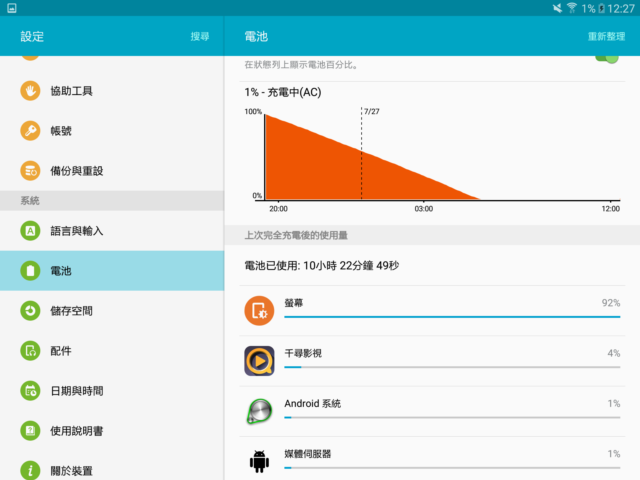Open 語言與輸入 settings
640x480 pixels.
[x=112, y=231]
